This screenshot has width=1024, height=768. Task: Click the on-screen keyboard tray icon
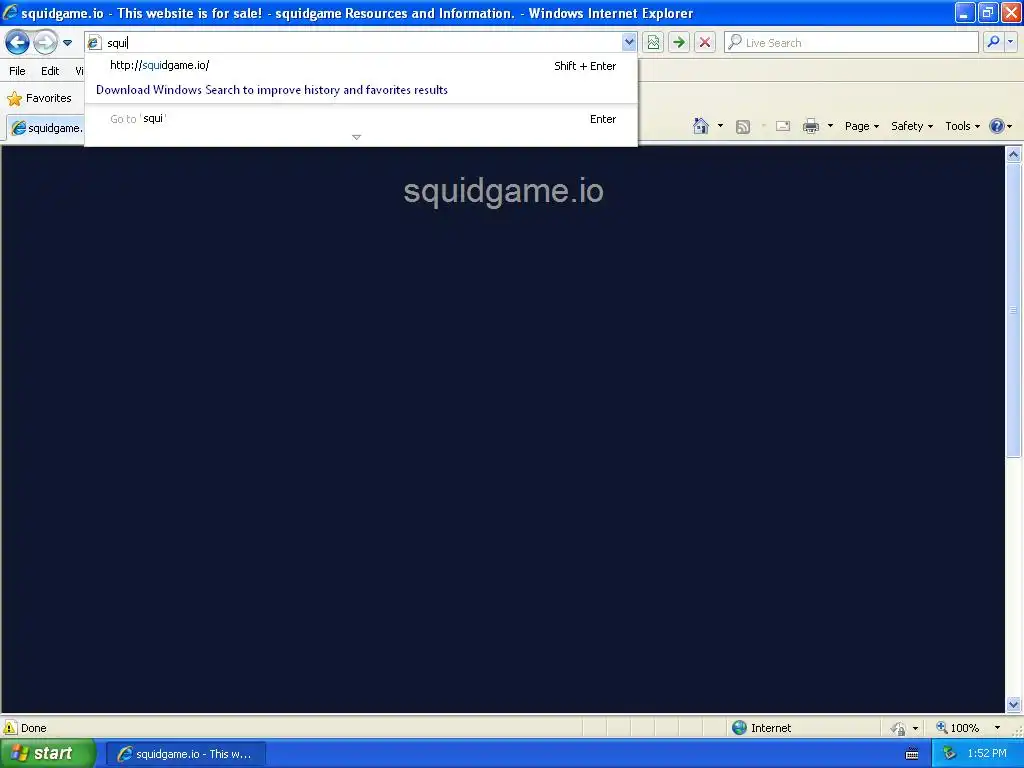[x=912, y=754]
